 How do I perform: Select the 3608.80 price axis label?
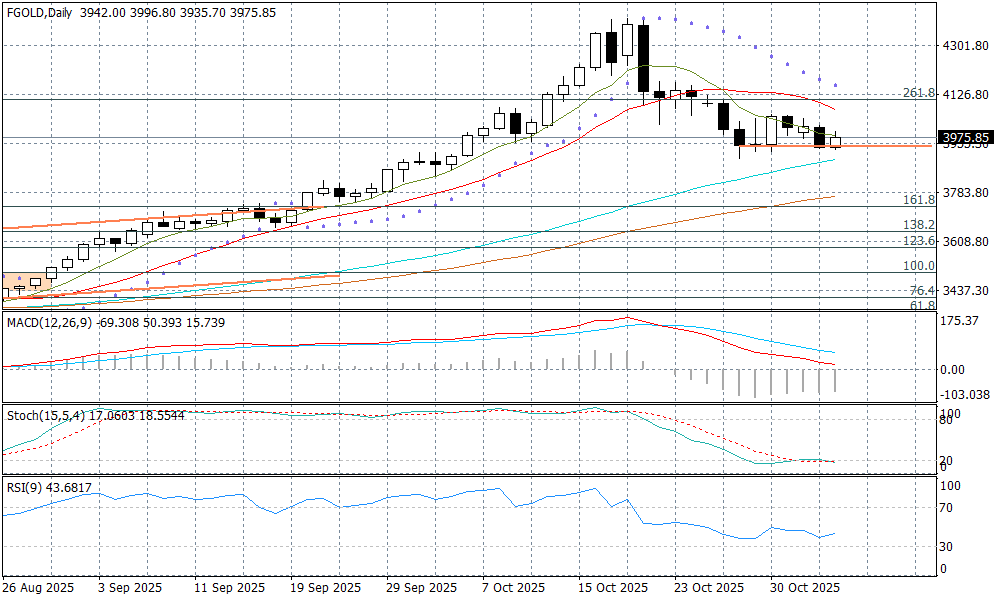click(966, 241)
